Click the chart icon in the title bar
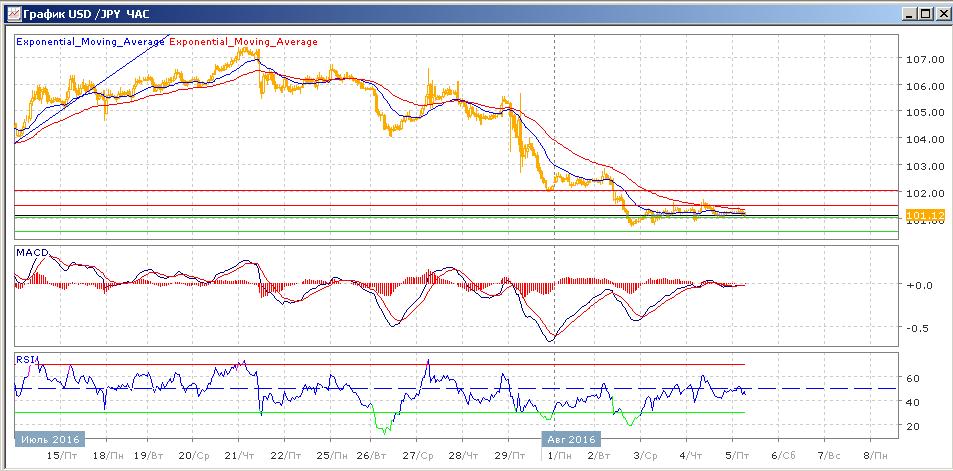Screen dimensions: 953x471 point(11,13)
